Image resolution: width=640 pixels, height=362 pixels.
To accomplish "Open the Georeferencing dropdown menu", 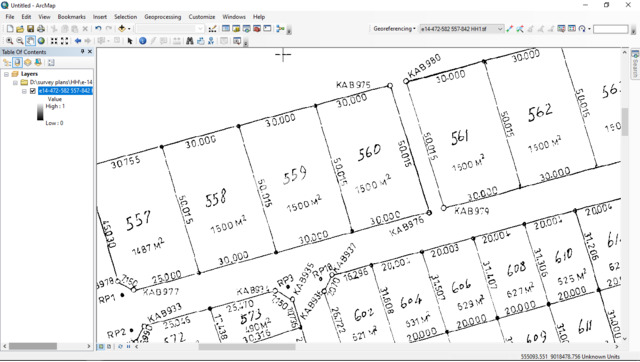I will [x=394, y=29].
